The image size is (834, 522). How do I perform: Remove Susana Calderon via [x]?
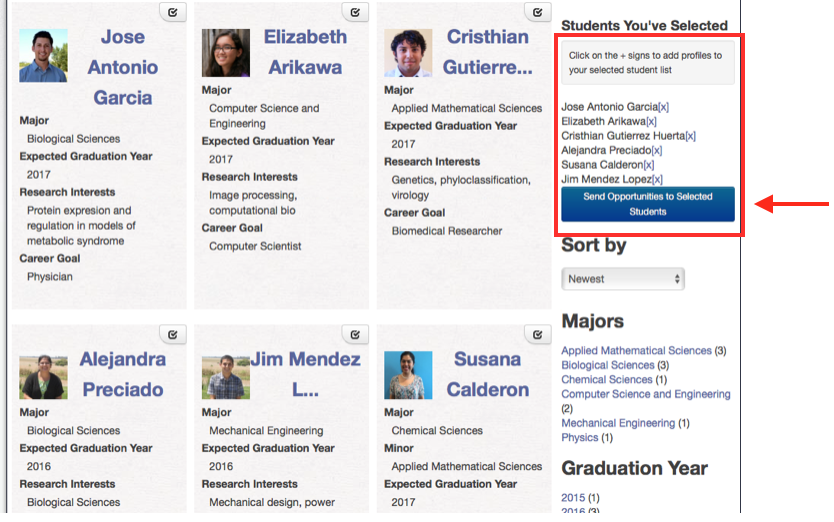648,165
